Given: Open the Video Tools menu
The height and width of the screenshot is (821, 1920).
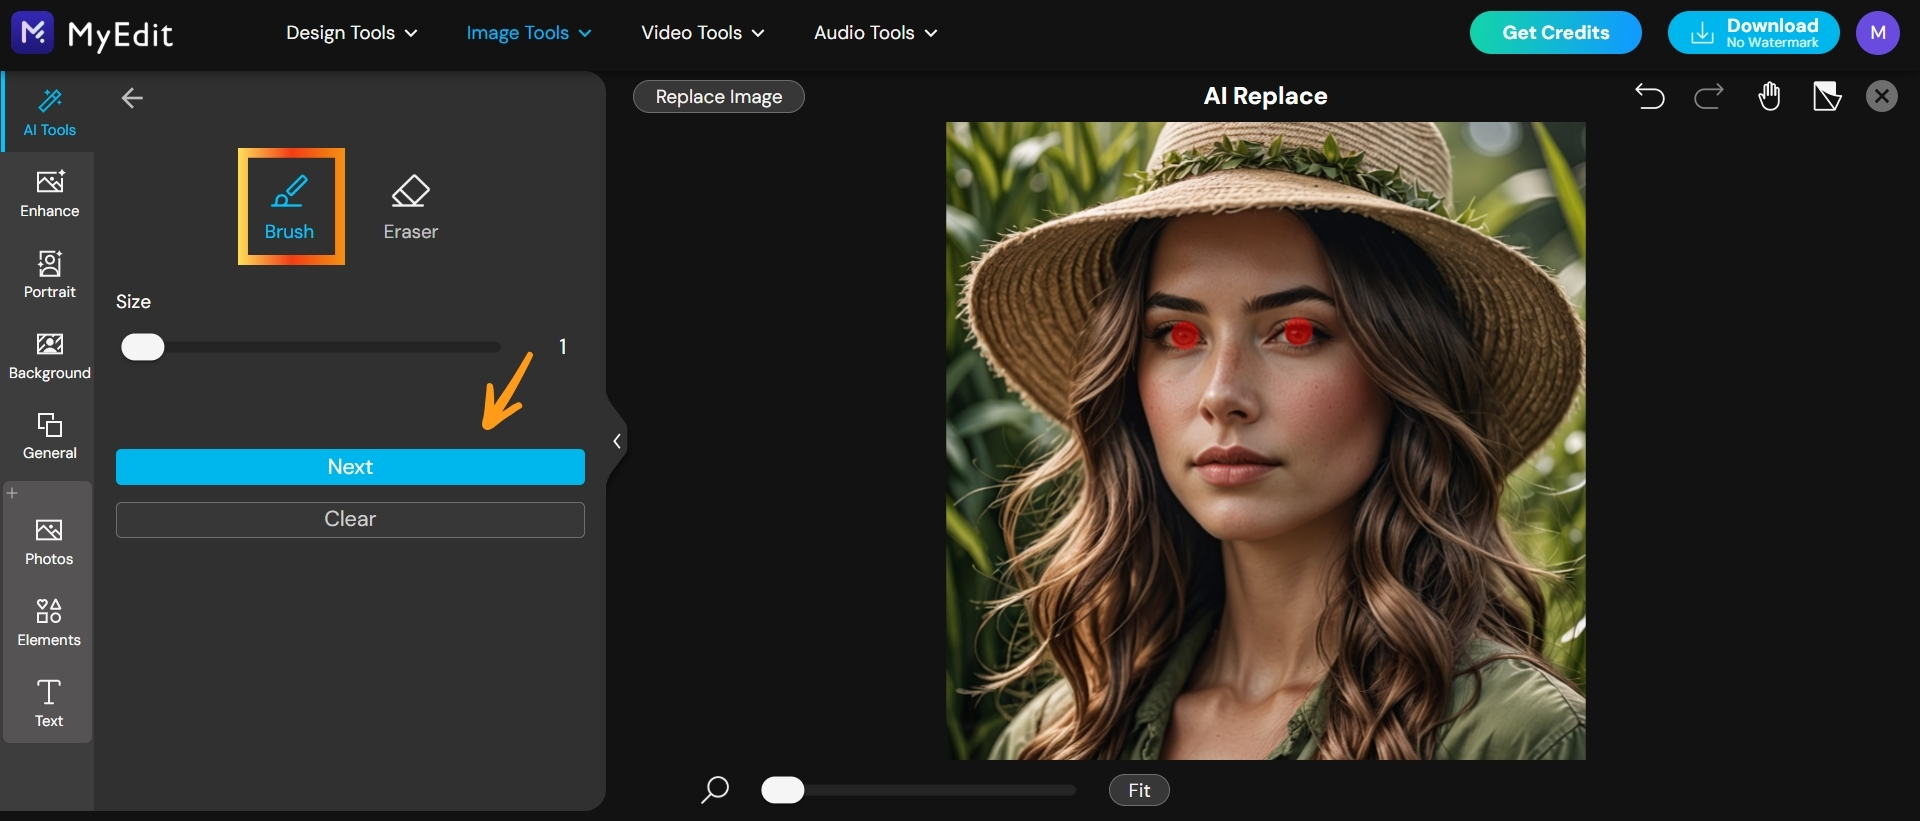Looking at the screenshot, I should 702,33.
